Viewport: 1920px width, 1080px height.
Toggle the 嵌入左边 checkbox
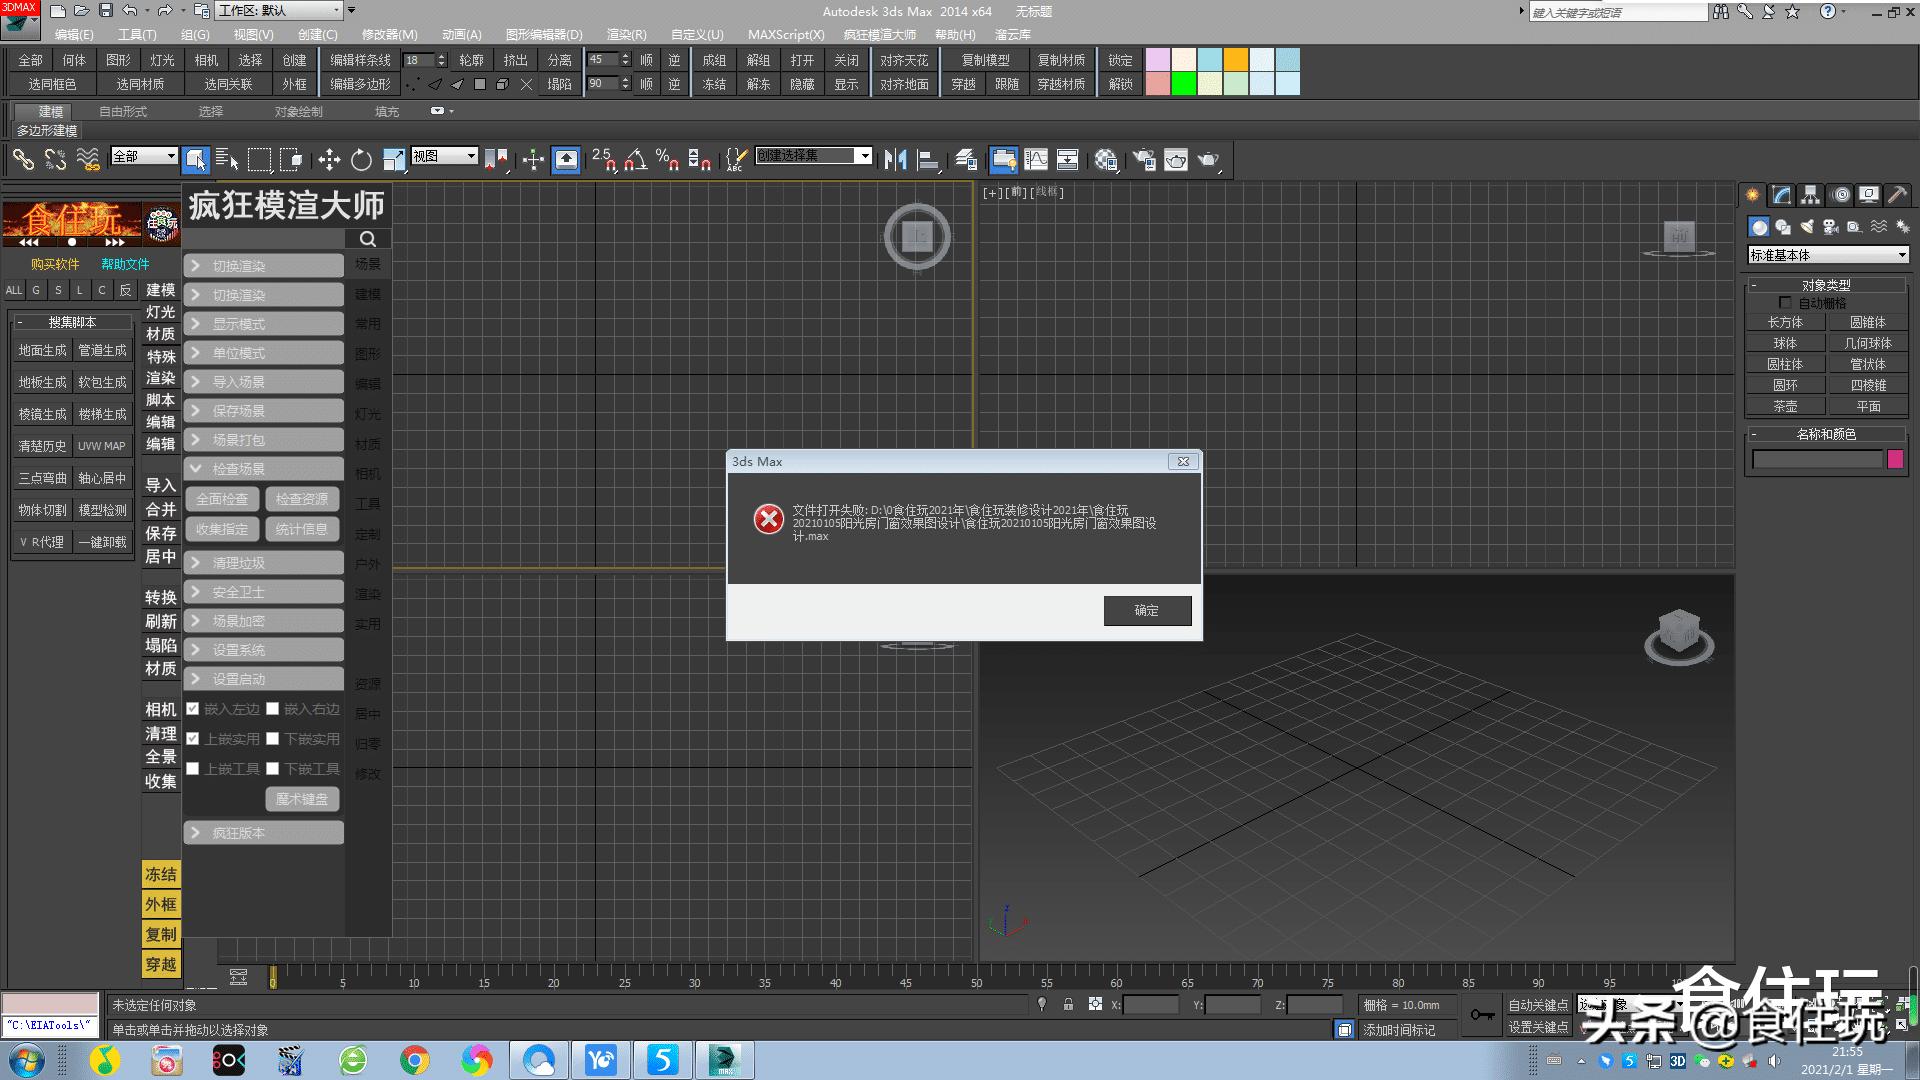coord(193,709)
